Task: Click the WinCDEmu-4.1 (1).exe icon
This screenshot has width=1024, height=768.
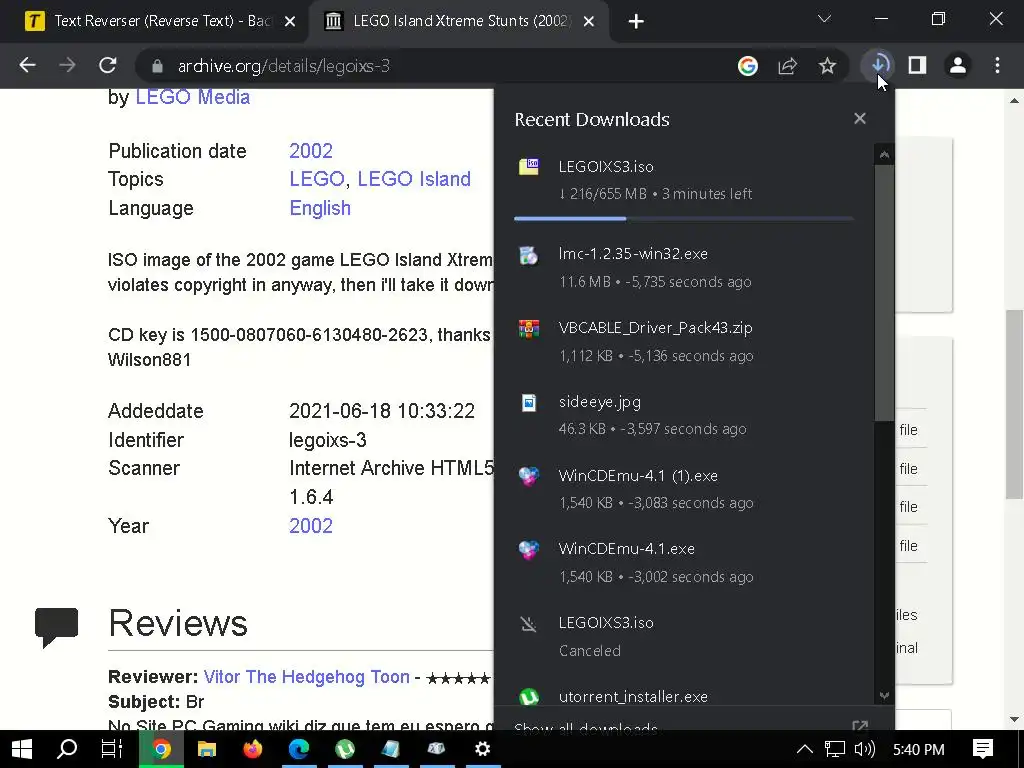Action: 529,476
